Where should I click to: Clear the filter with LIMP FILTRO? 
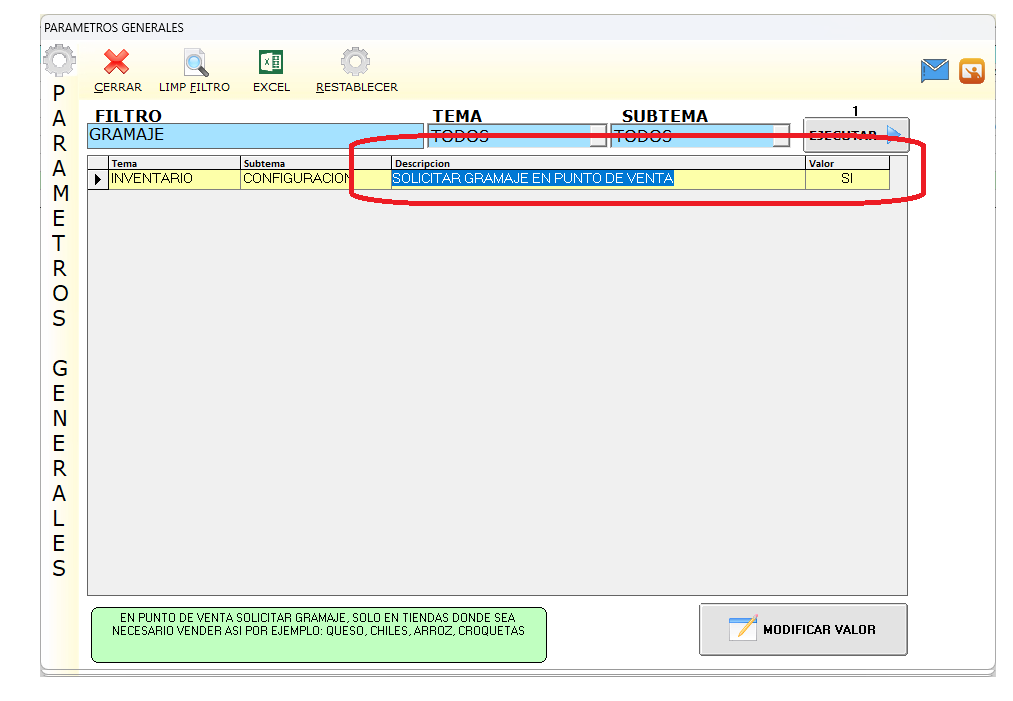[x=195, y=64]
